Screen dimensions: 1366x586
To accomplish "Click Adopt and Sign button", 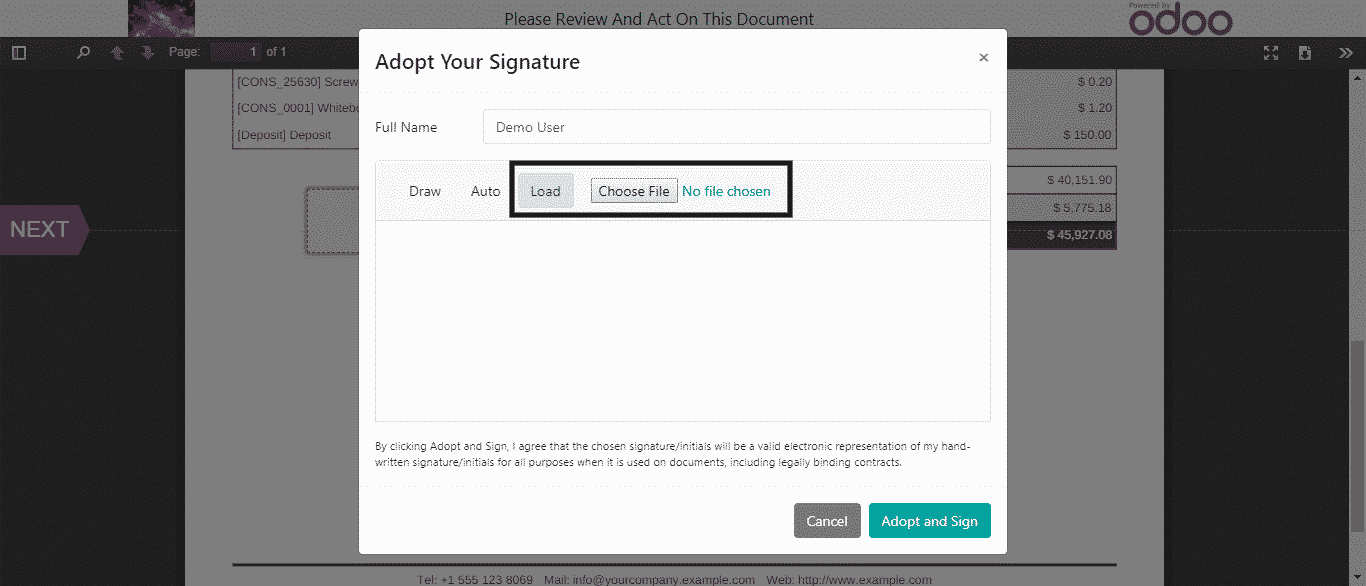I will point(929,521).
